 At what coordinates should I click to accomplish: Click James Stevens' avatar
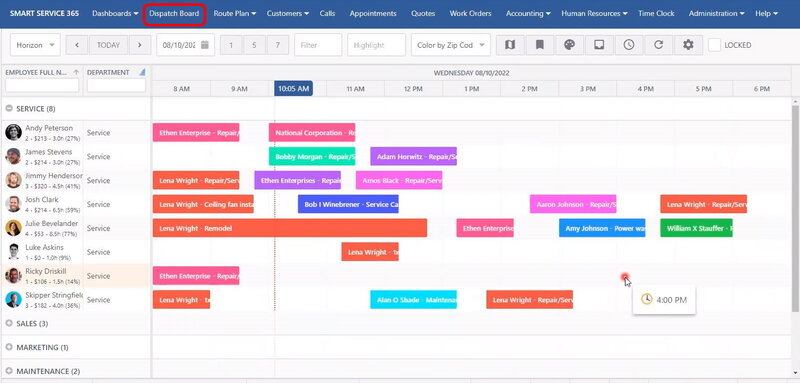tap(13, 156)
